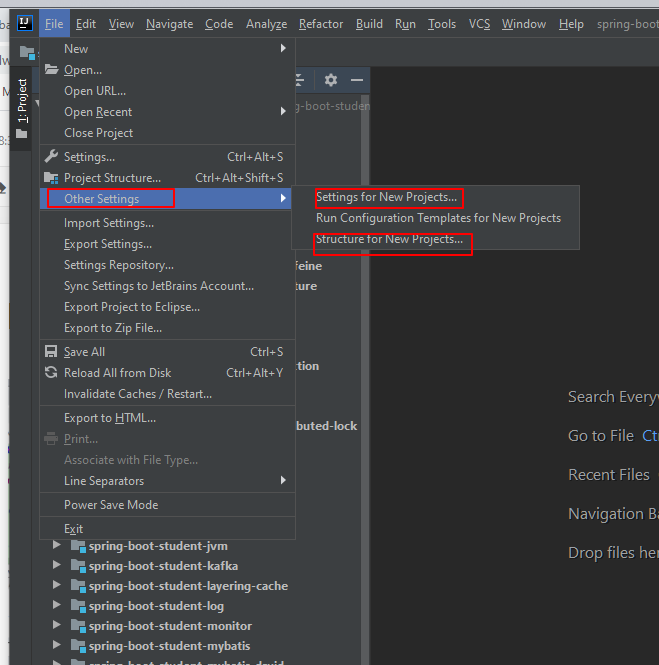Click spring-boot-student-layering-cache folder icon
The image size is (659, 665).
pos(78,586)
